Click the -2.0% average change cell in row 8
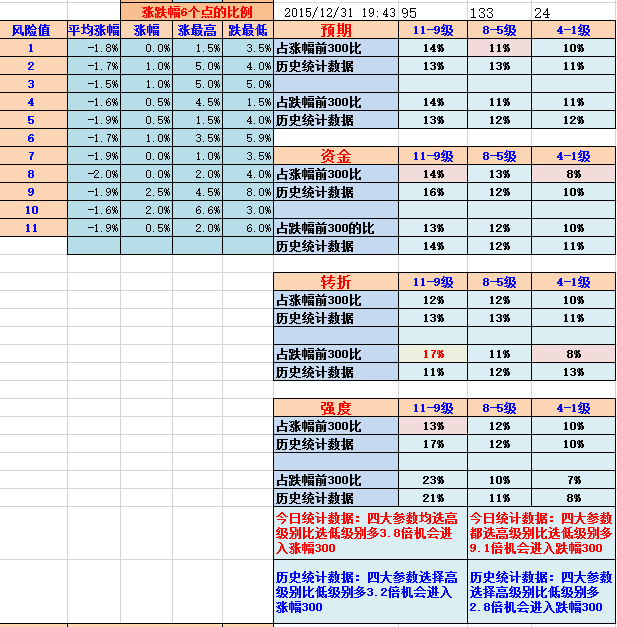The width and height of the screenshot is (617, 627). tap(94, 174)
